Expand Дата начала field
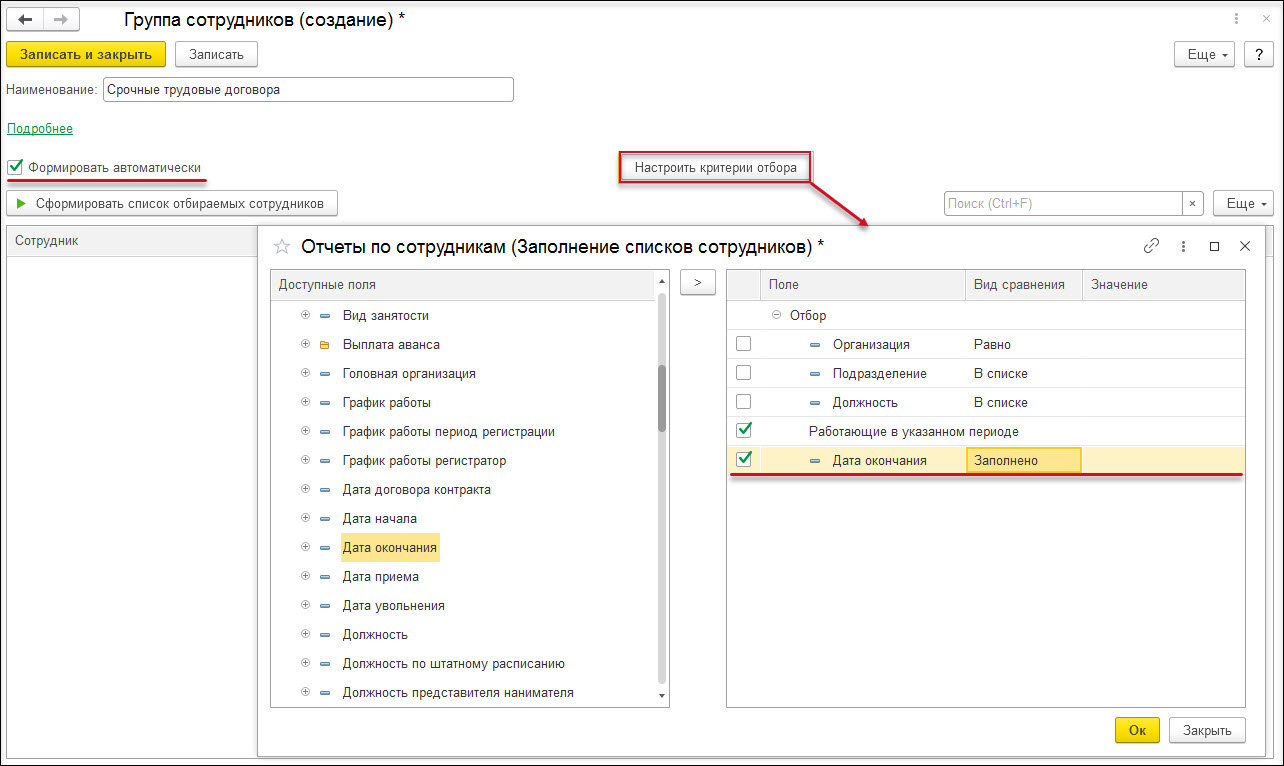This screenshot has width=1284, height=766. point(305,519)
